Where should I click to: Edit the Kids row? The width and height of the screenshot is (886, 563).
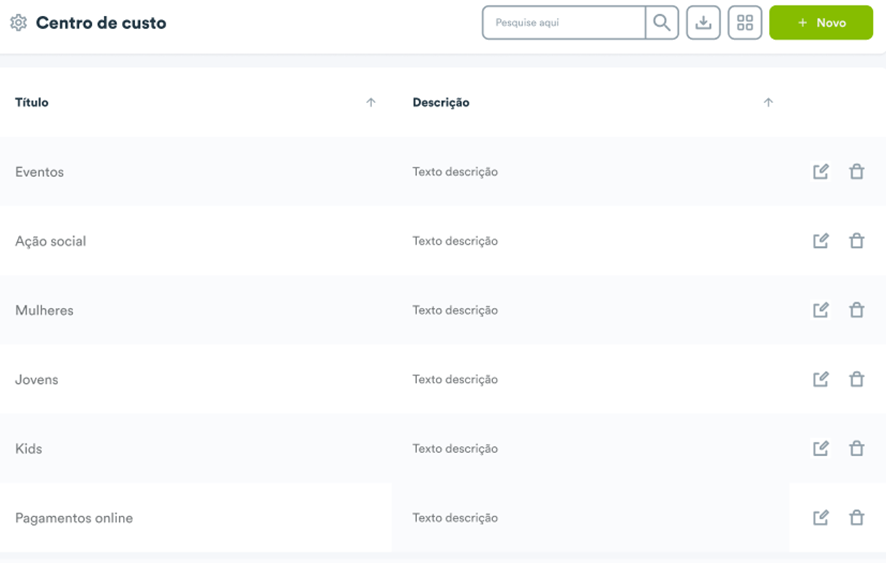click(x=820, y=448)
